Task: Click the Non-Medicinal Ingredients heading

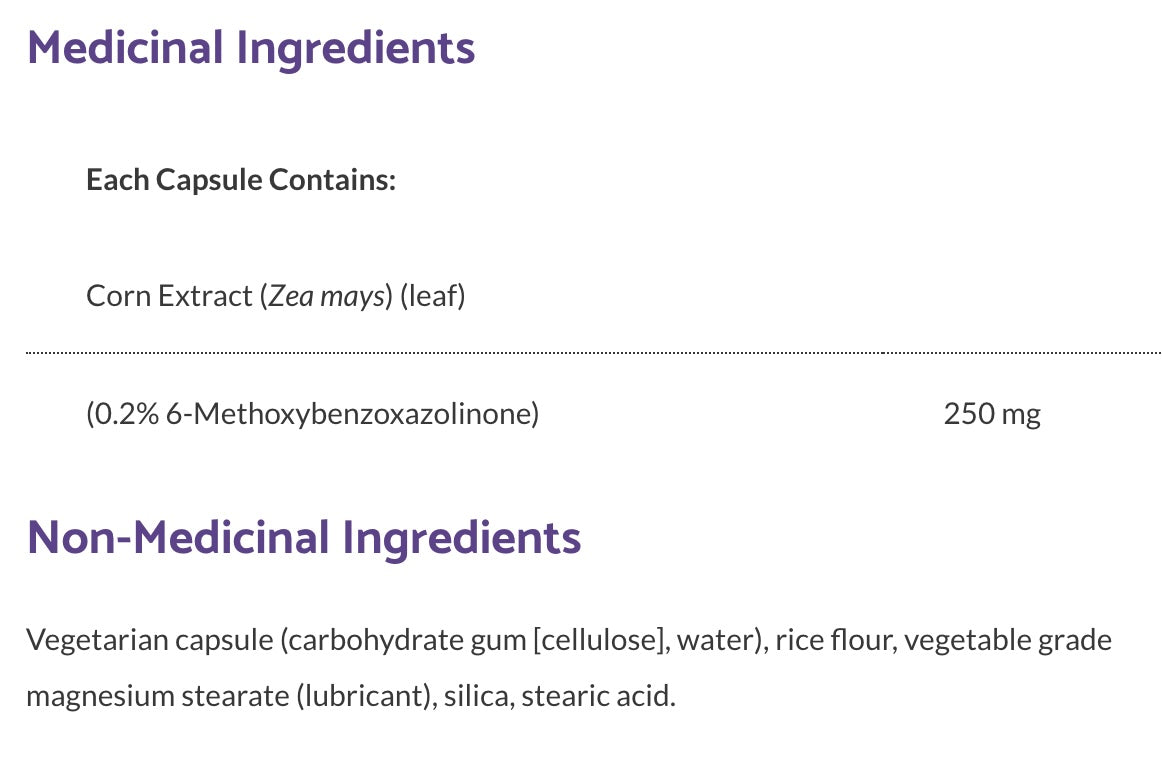Action: coord(304,539)
